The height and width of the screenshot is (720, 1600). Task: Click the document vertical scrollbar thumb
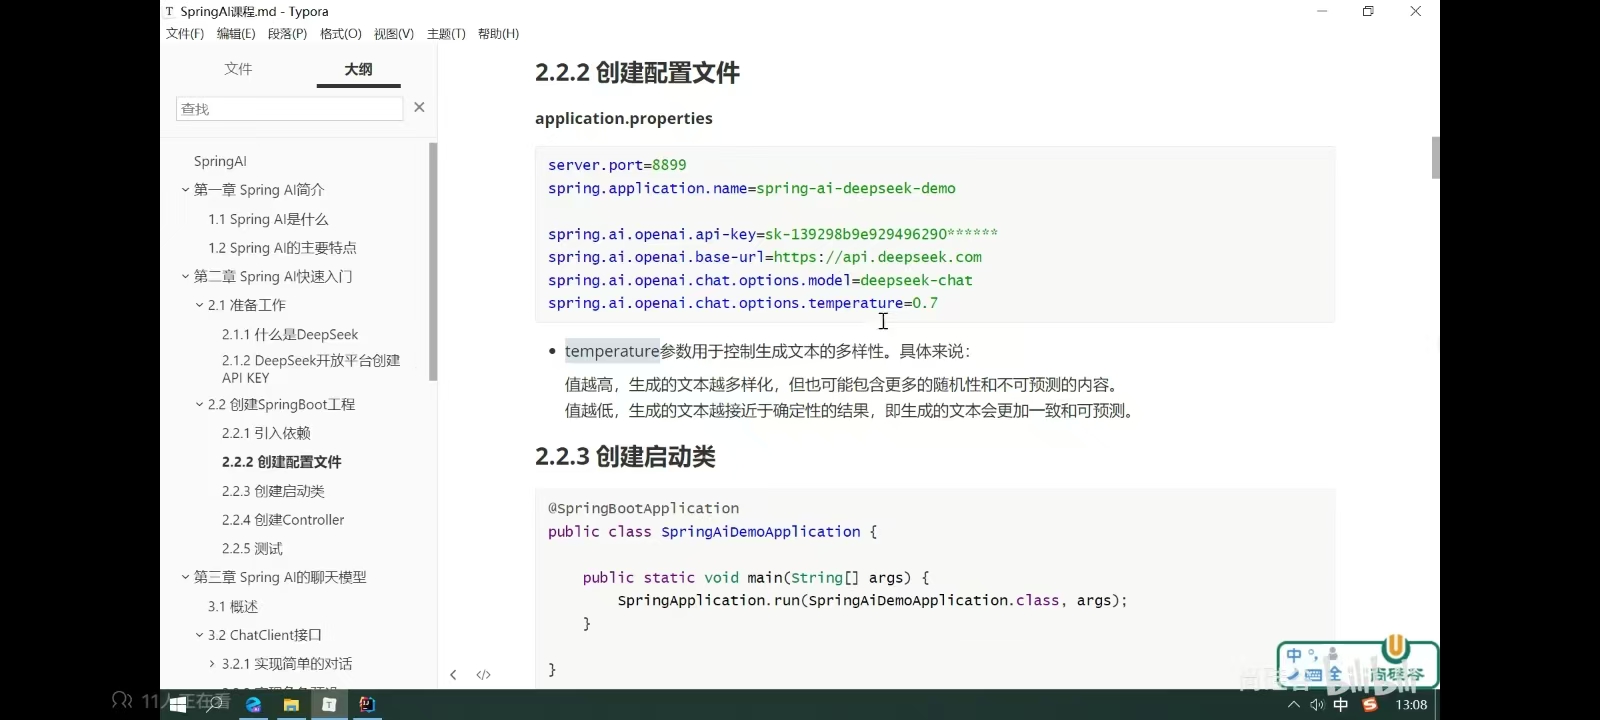tap(1436, 158)
